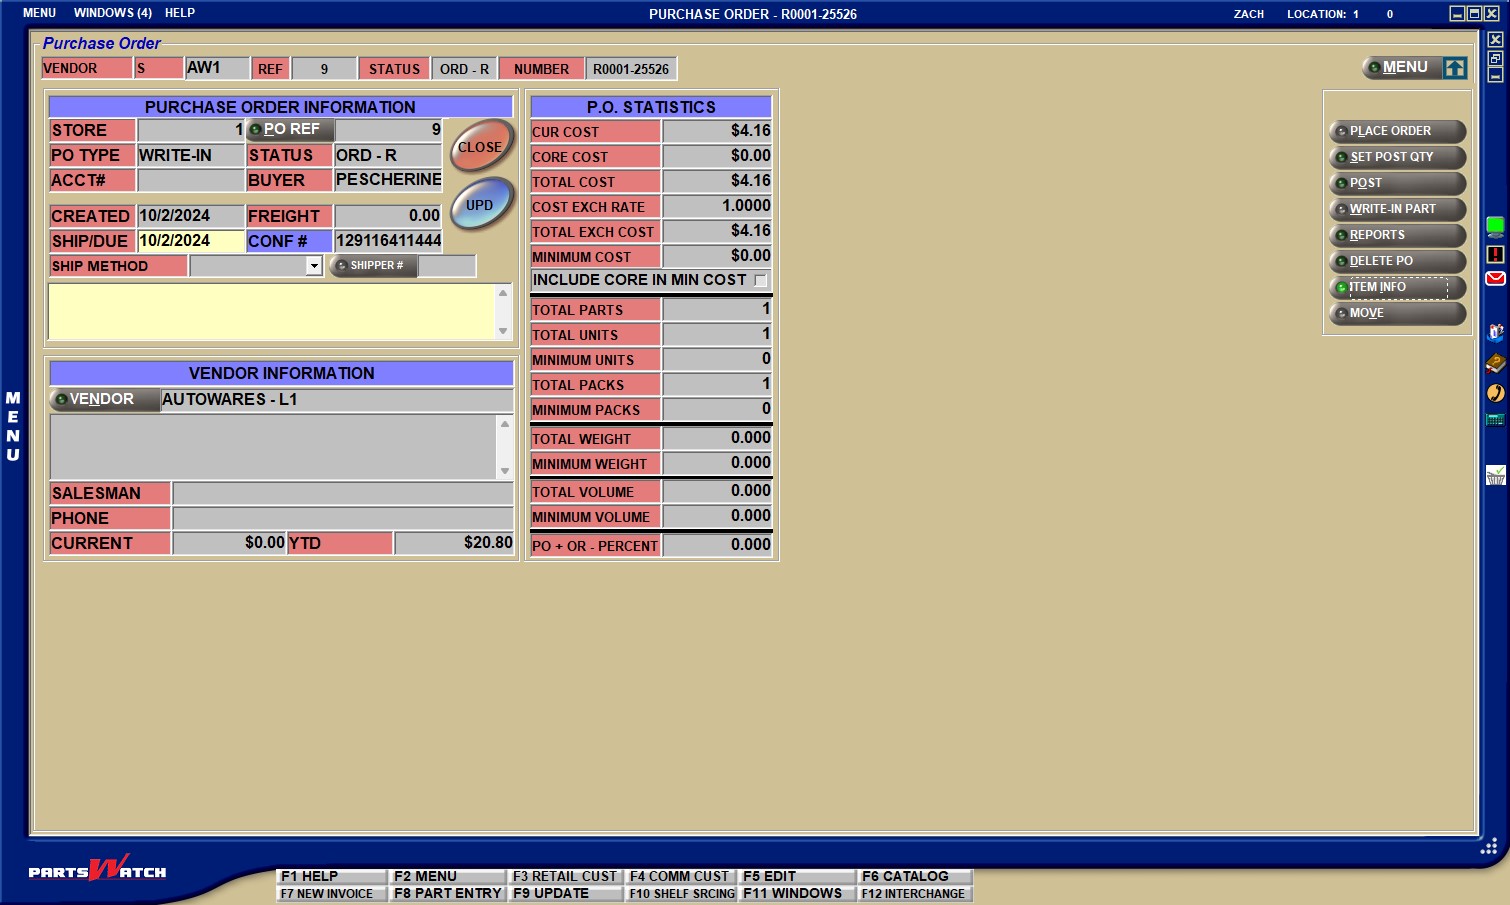
Task: Click the blue up-arrow icon next to MENU
Action: (1455, 67)
